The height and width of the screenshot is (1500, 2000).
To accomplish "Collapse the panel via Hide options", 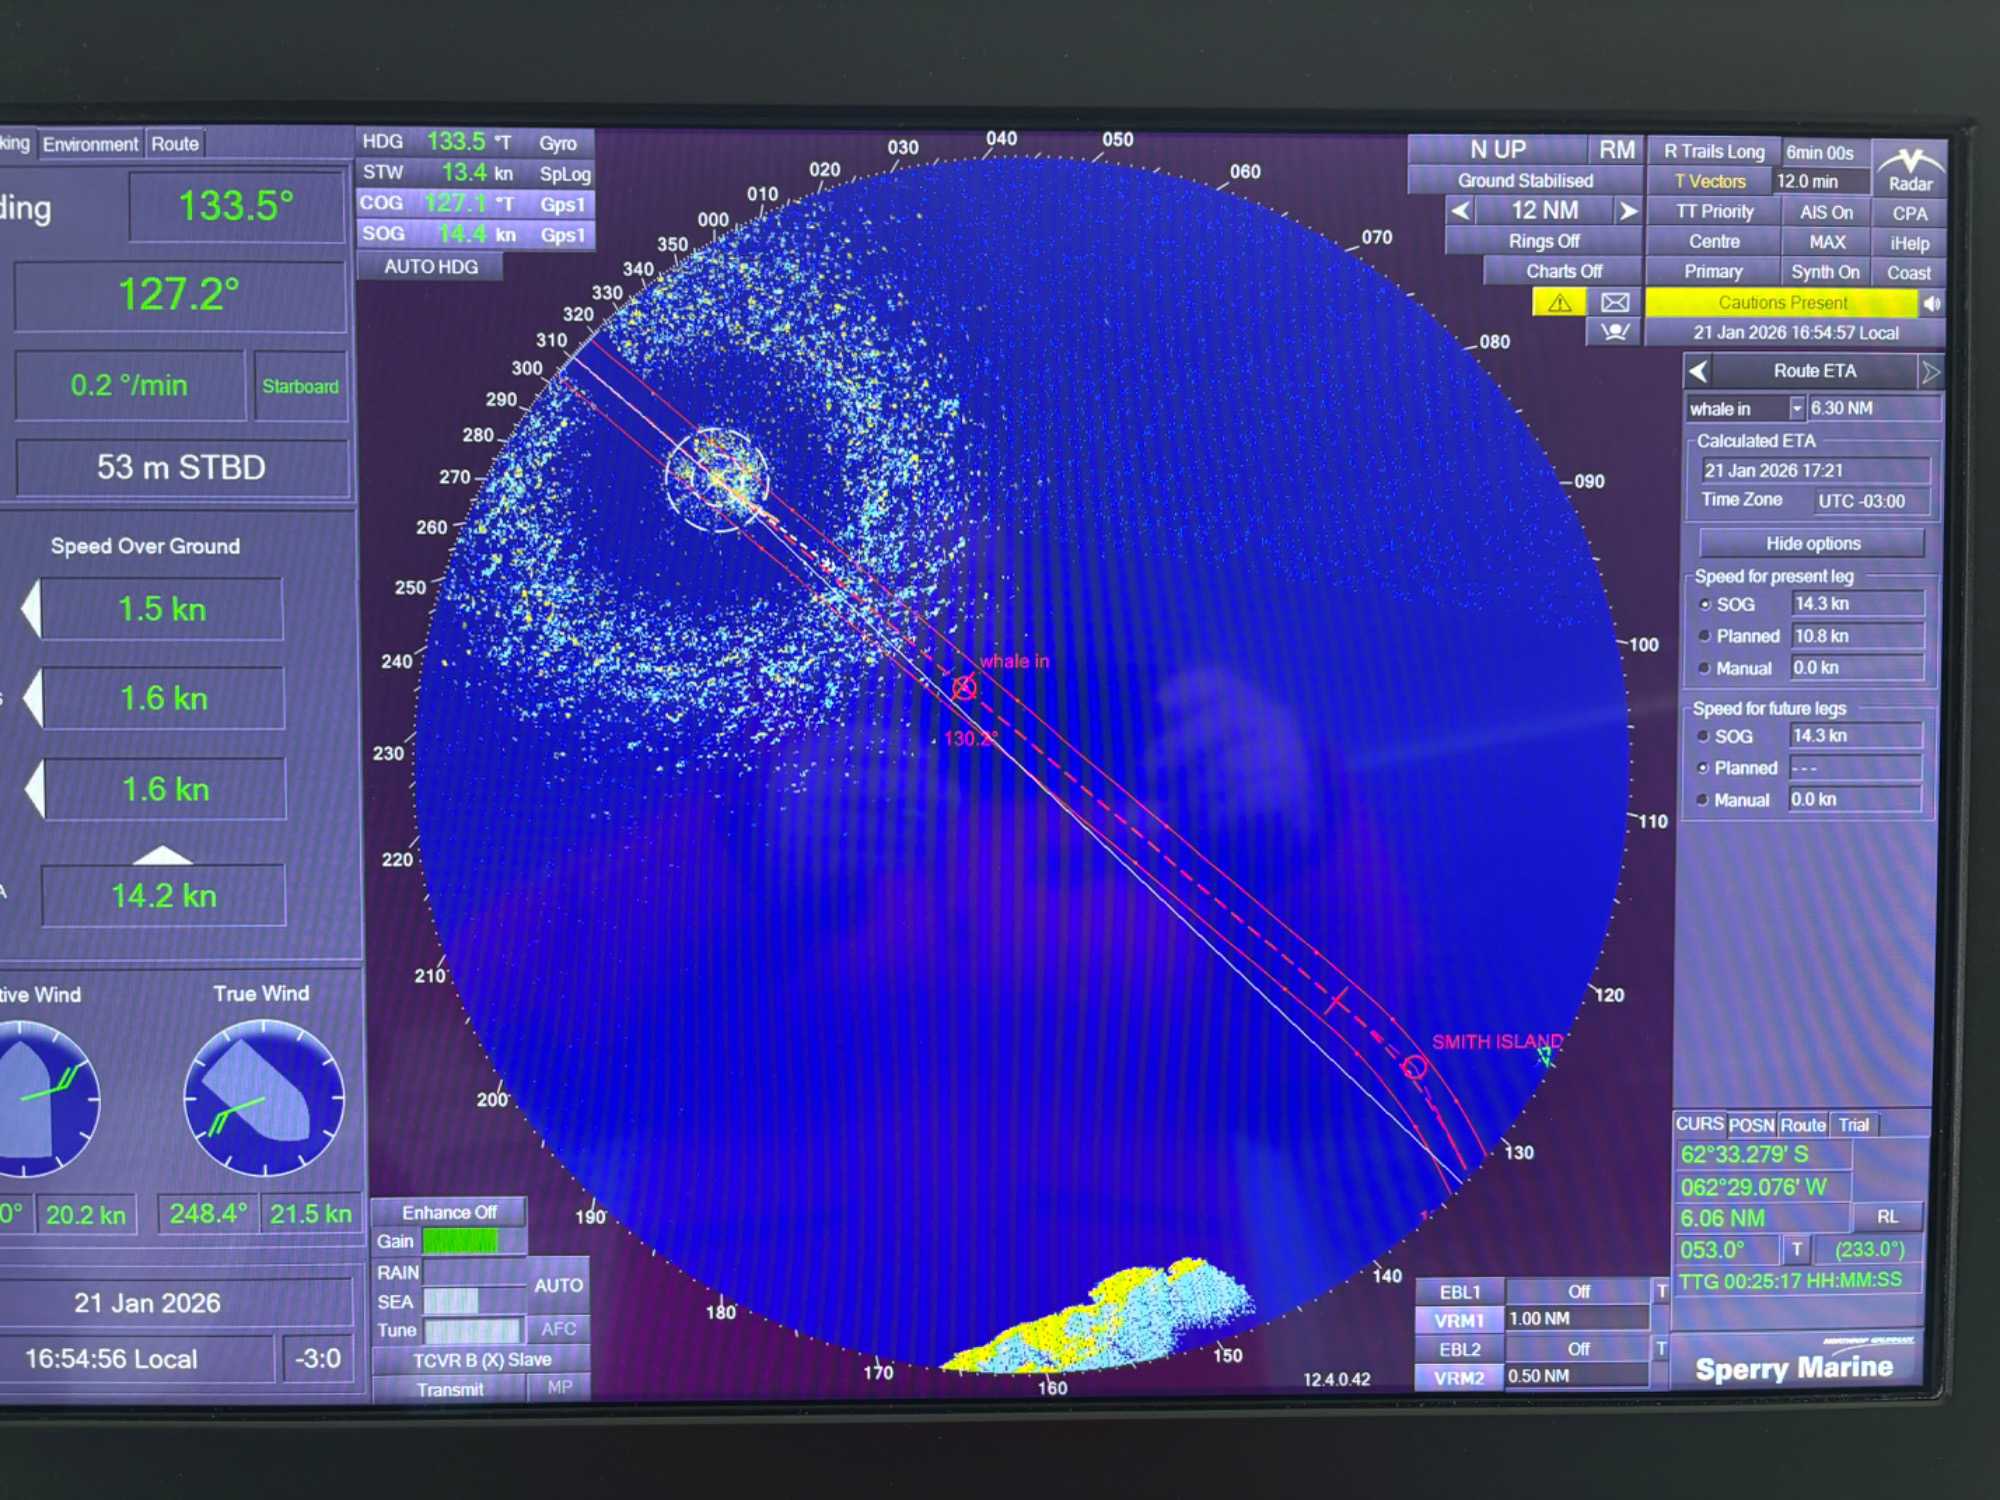I will [1811, 544].
